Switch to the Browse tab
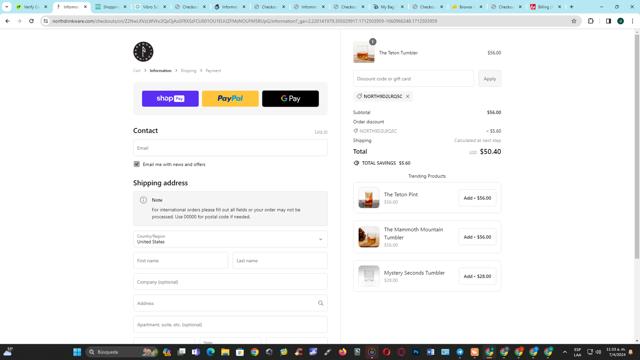640x360 pixels. point(467,7)
